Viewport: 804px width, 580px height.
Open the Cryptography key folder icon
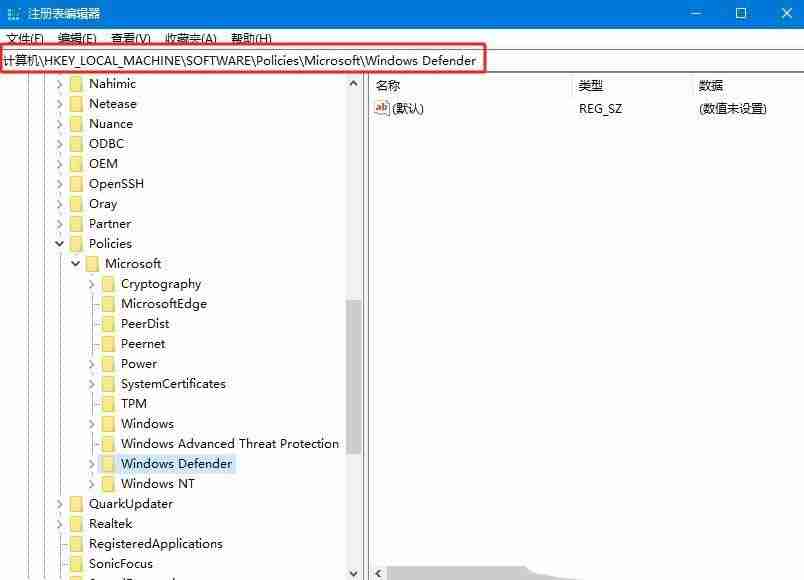108,283
